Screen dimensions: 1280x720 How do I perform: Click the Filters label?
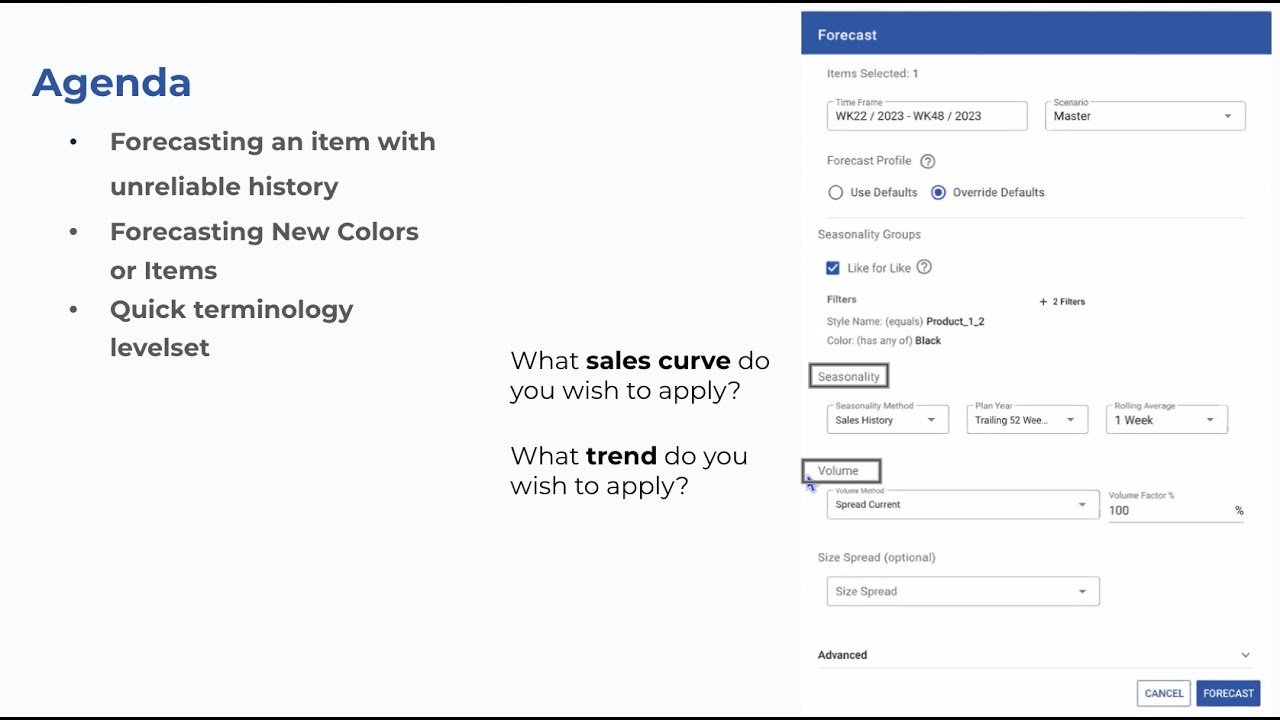pos(842,299)
